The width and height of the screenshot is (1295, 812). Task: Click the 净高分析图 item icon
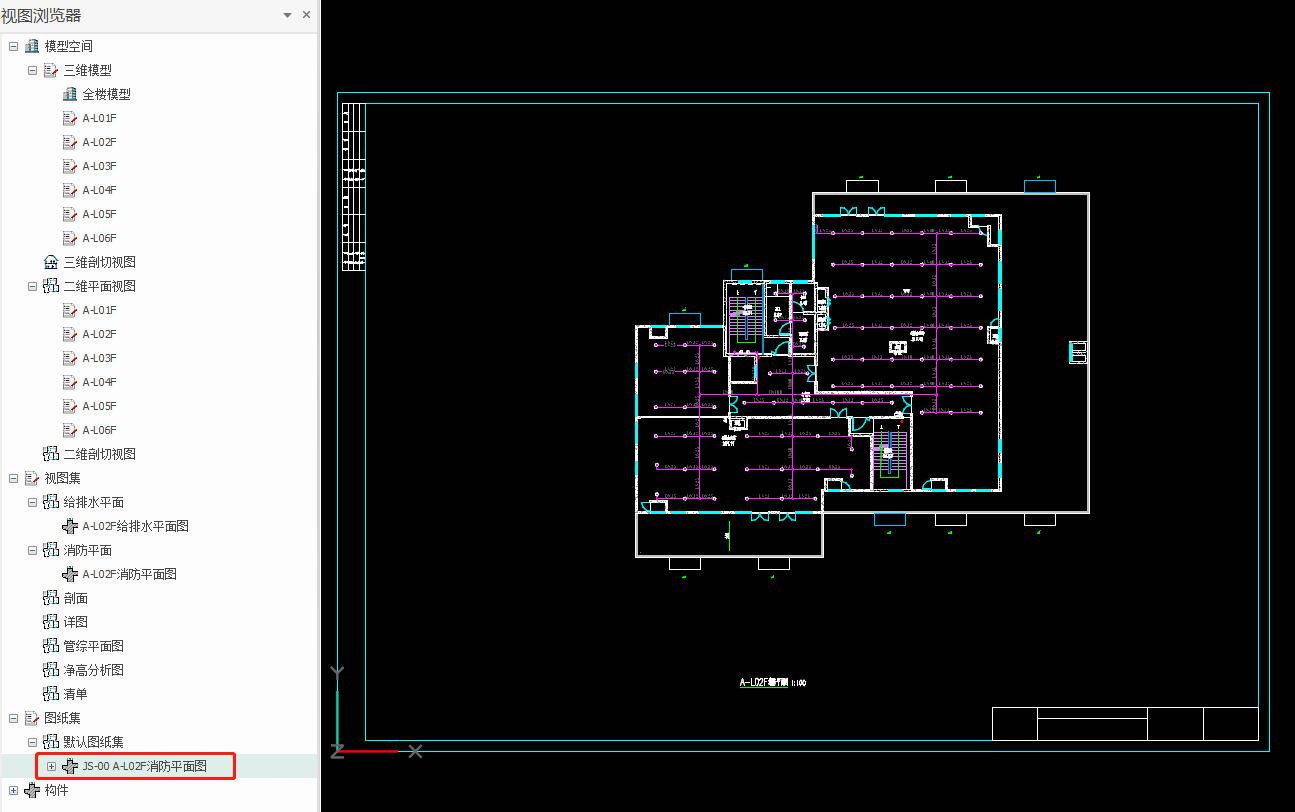tap(51, 670)
